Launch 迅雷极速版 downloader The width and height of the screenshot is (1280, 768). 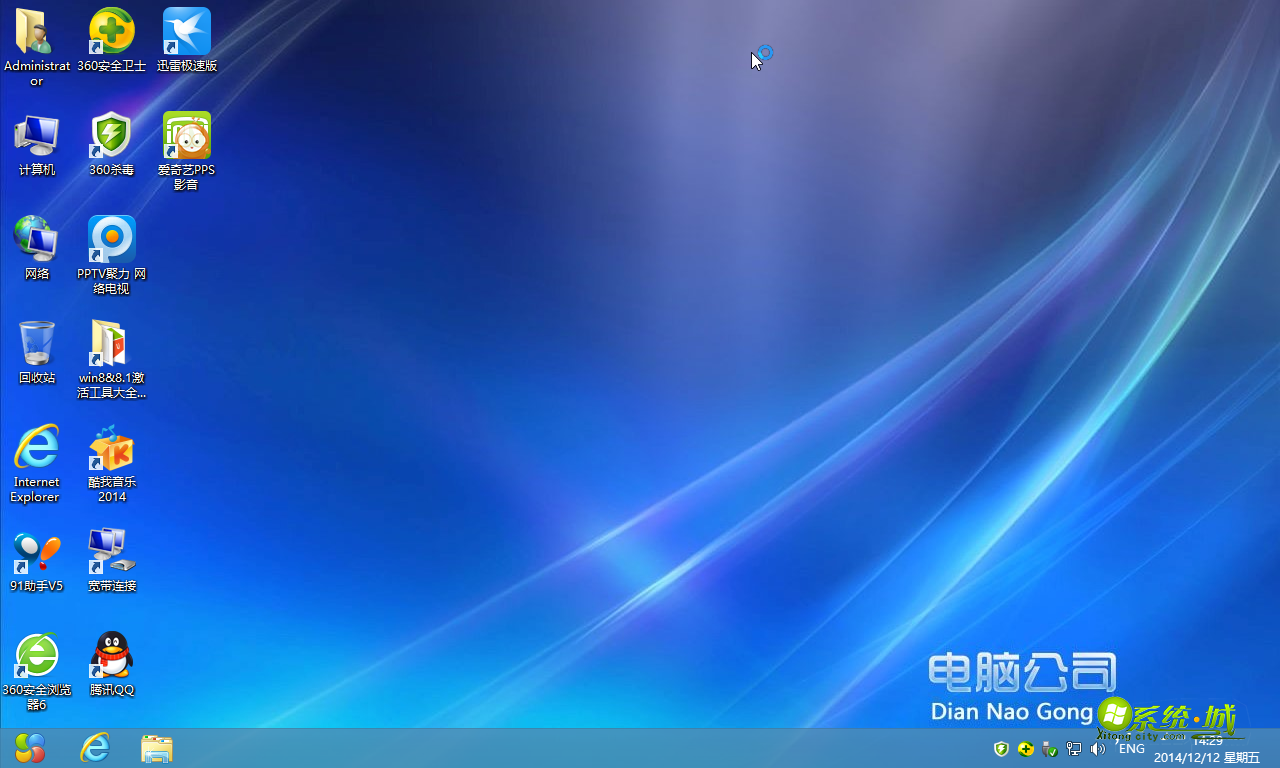point(186,31)
